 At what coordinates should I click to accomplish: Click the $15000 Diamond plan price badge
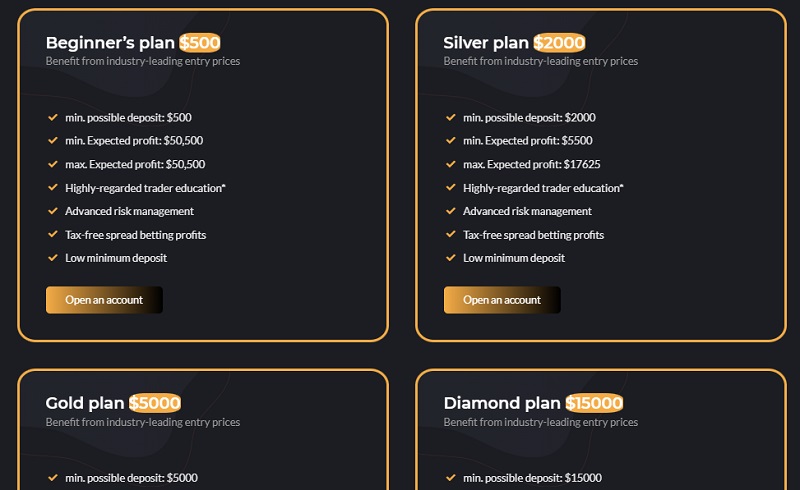[x=594, y=403]
